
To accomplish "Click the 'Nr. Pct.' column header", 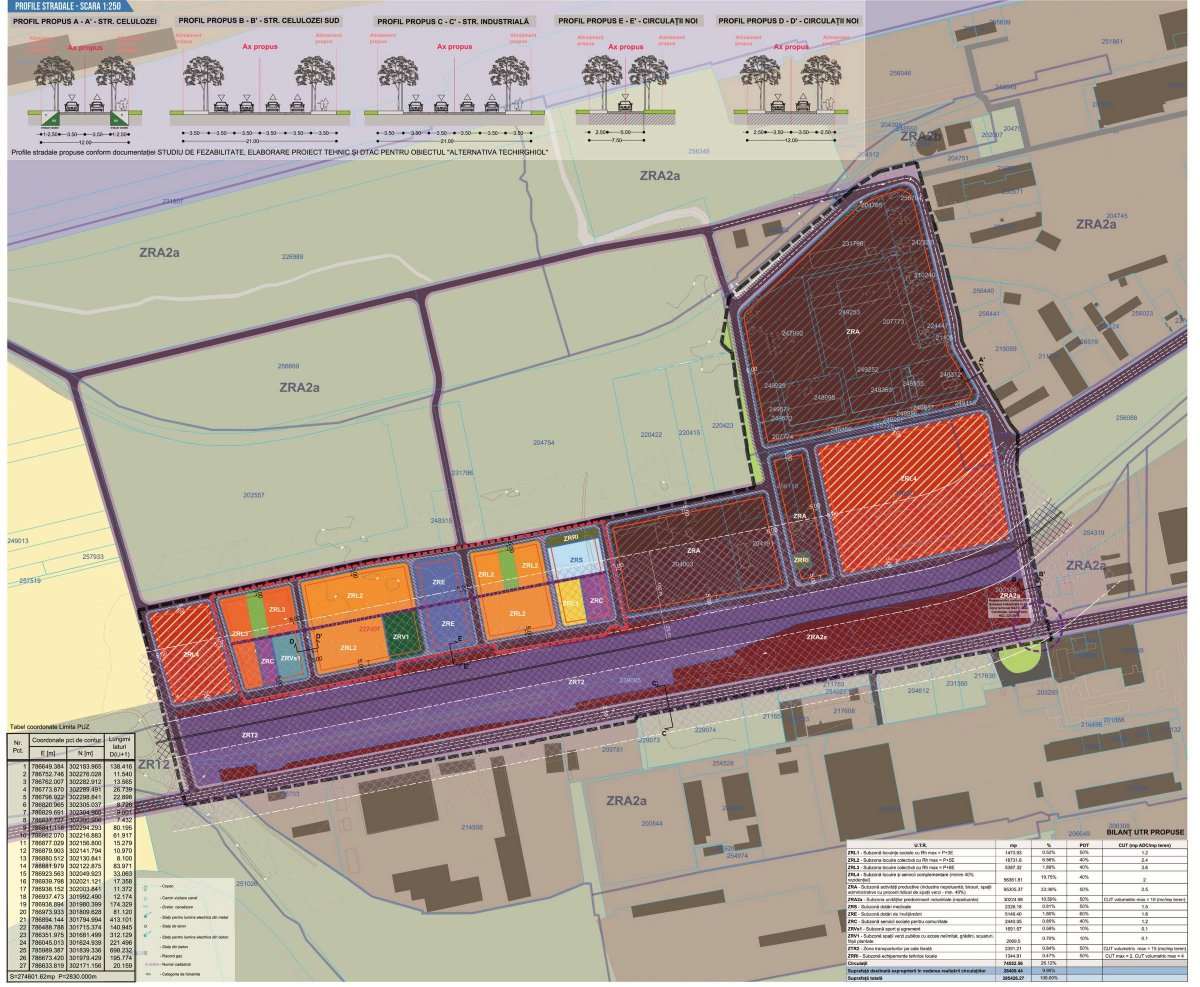I will point(18,745).
